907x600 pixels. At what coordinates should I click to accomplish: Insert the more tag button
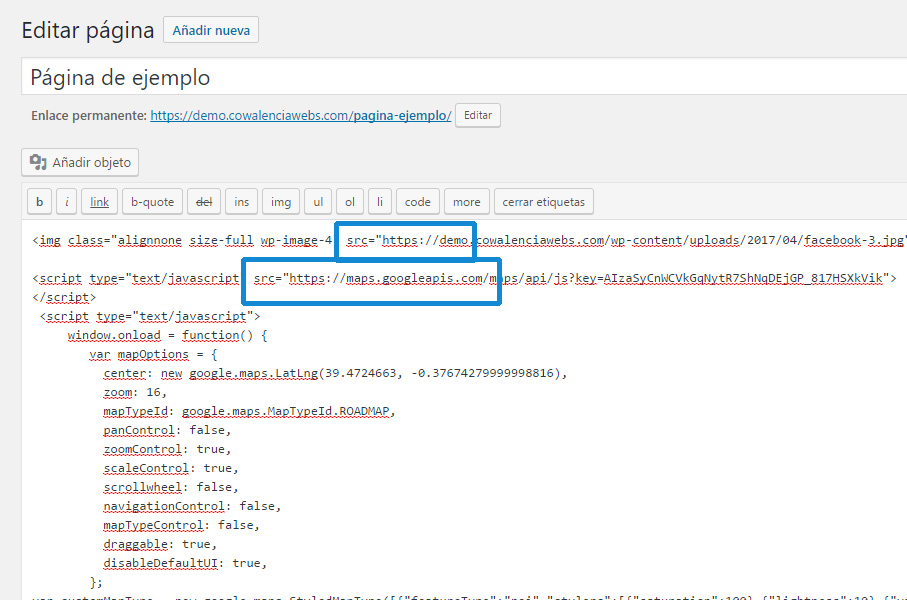[x=466, y=202]
